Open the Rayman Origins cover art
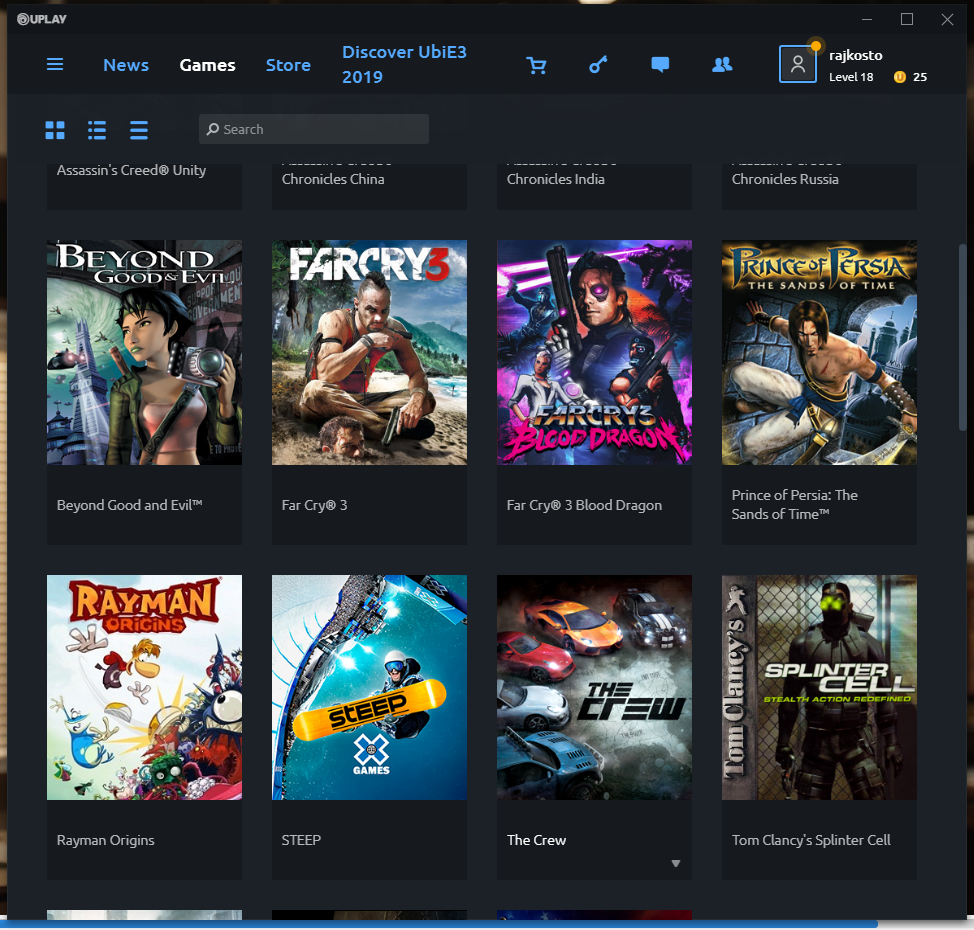974x930 pixels. [x=144, y=687]
